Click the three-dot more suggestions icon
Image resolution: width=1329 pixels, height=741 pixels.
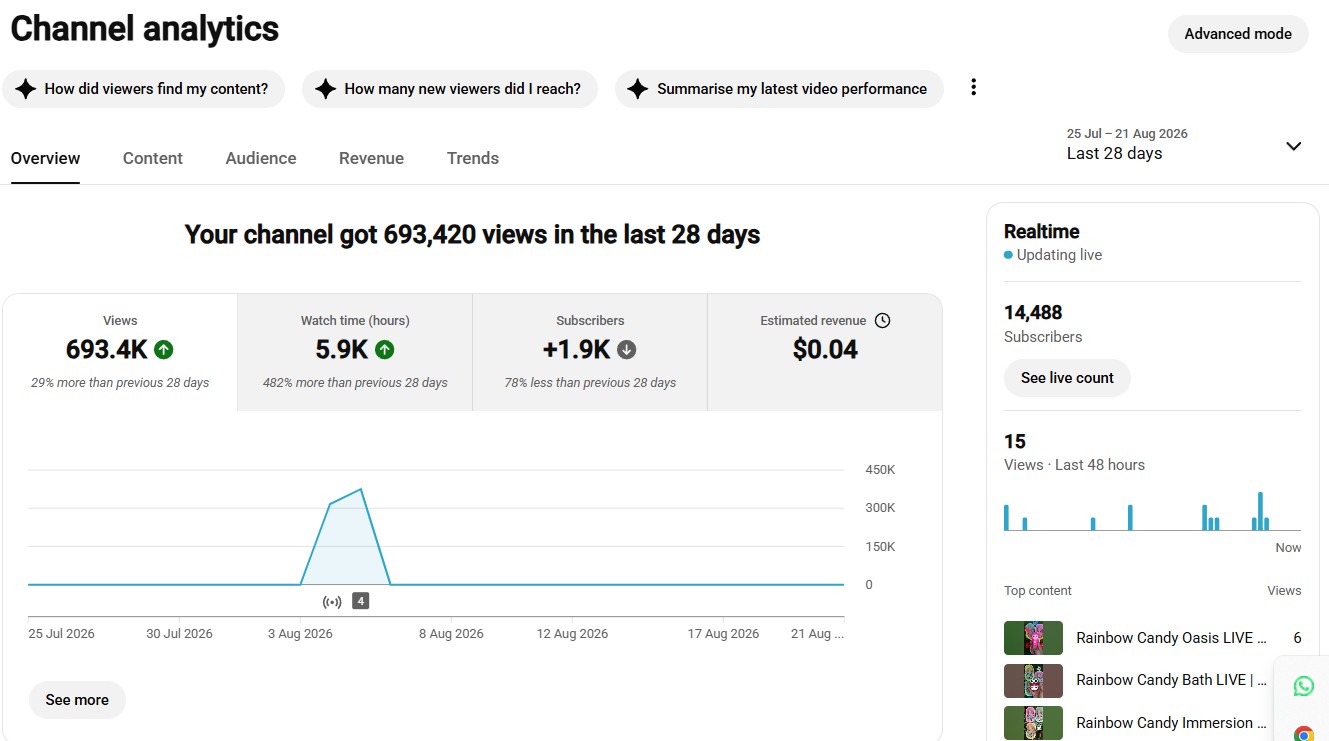[973, 88]
